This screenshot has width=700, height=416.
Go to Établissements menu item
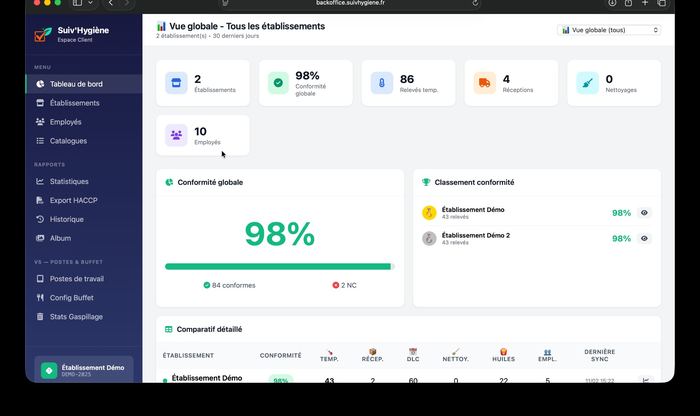click(x=83, y=103)
